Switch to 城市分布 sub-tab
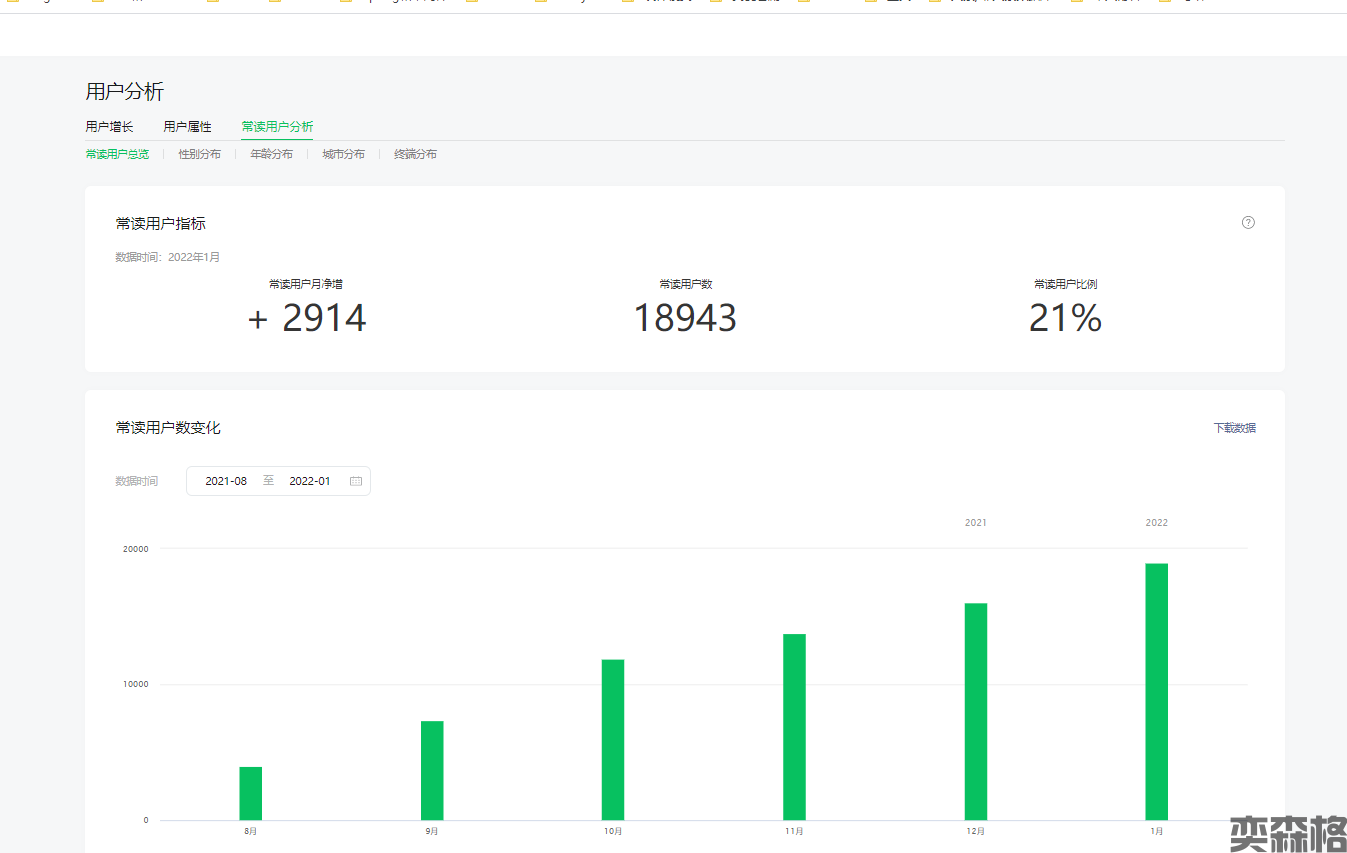1347x853 pixels. (343, 154)
